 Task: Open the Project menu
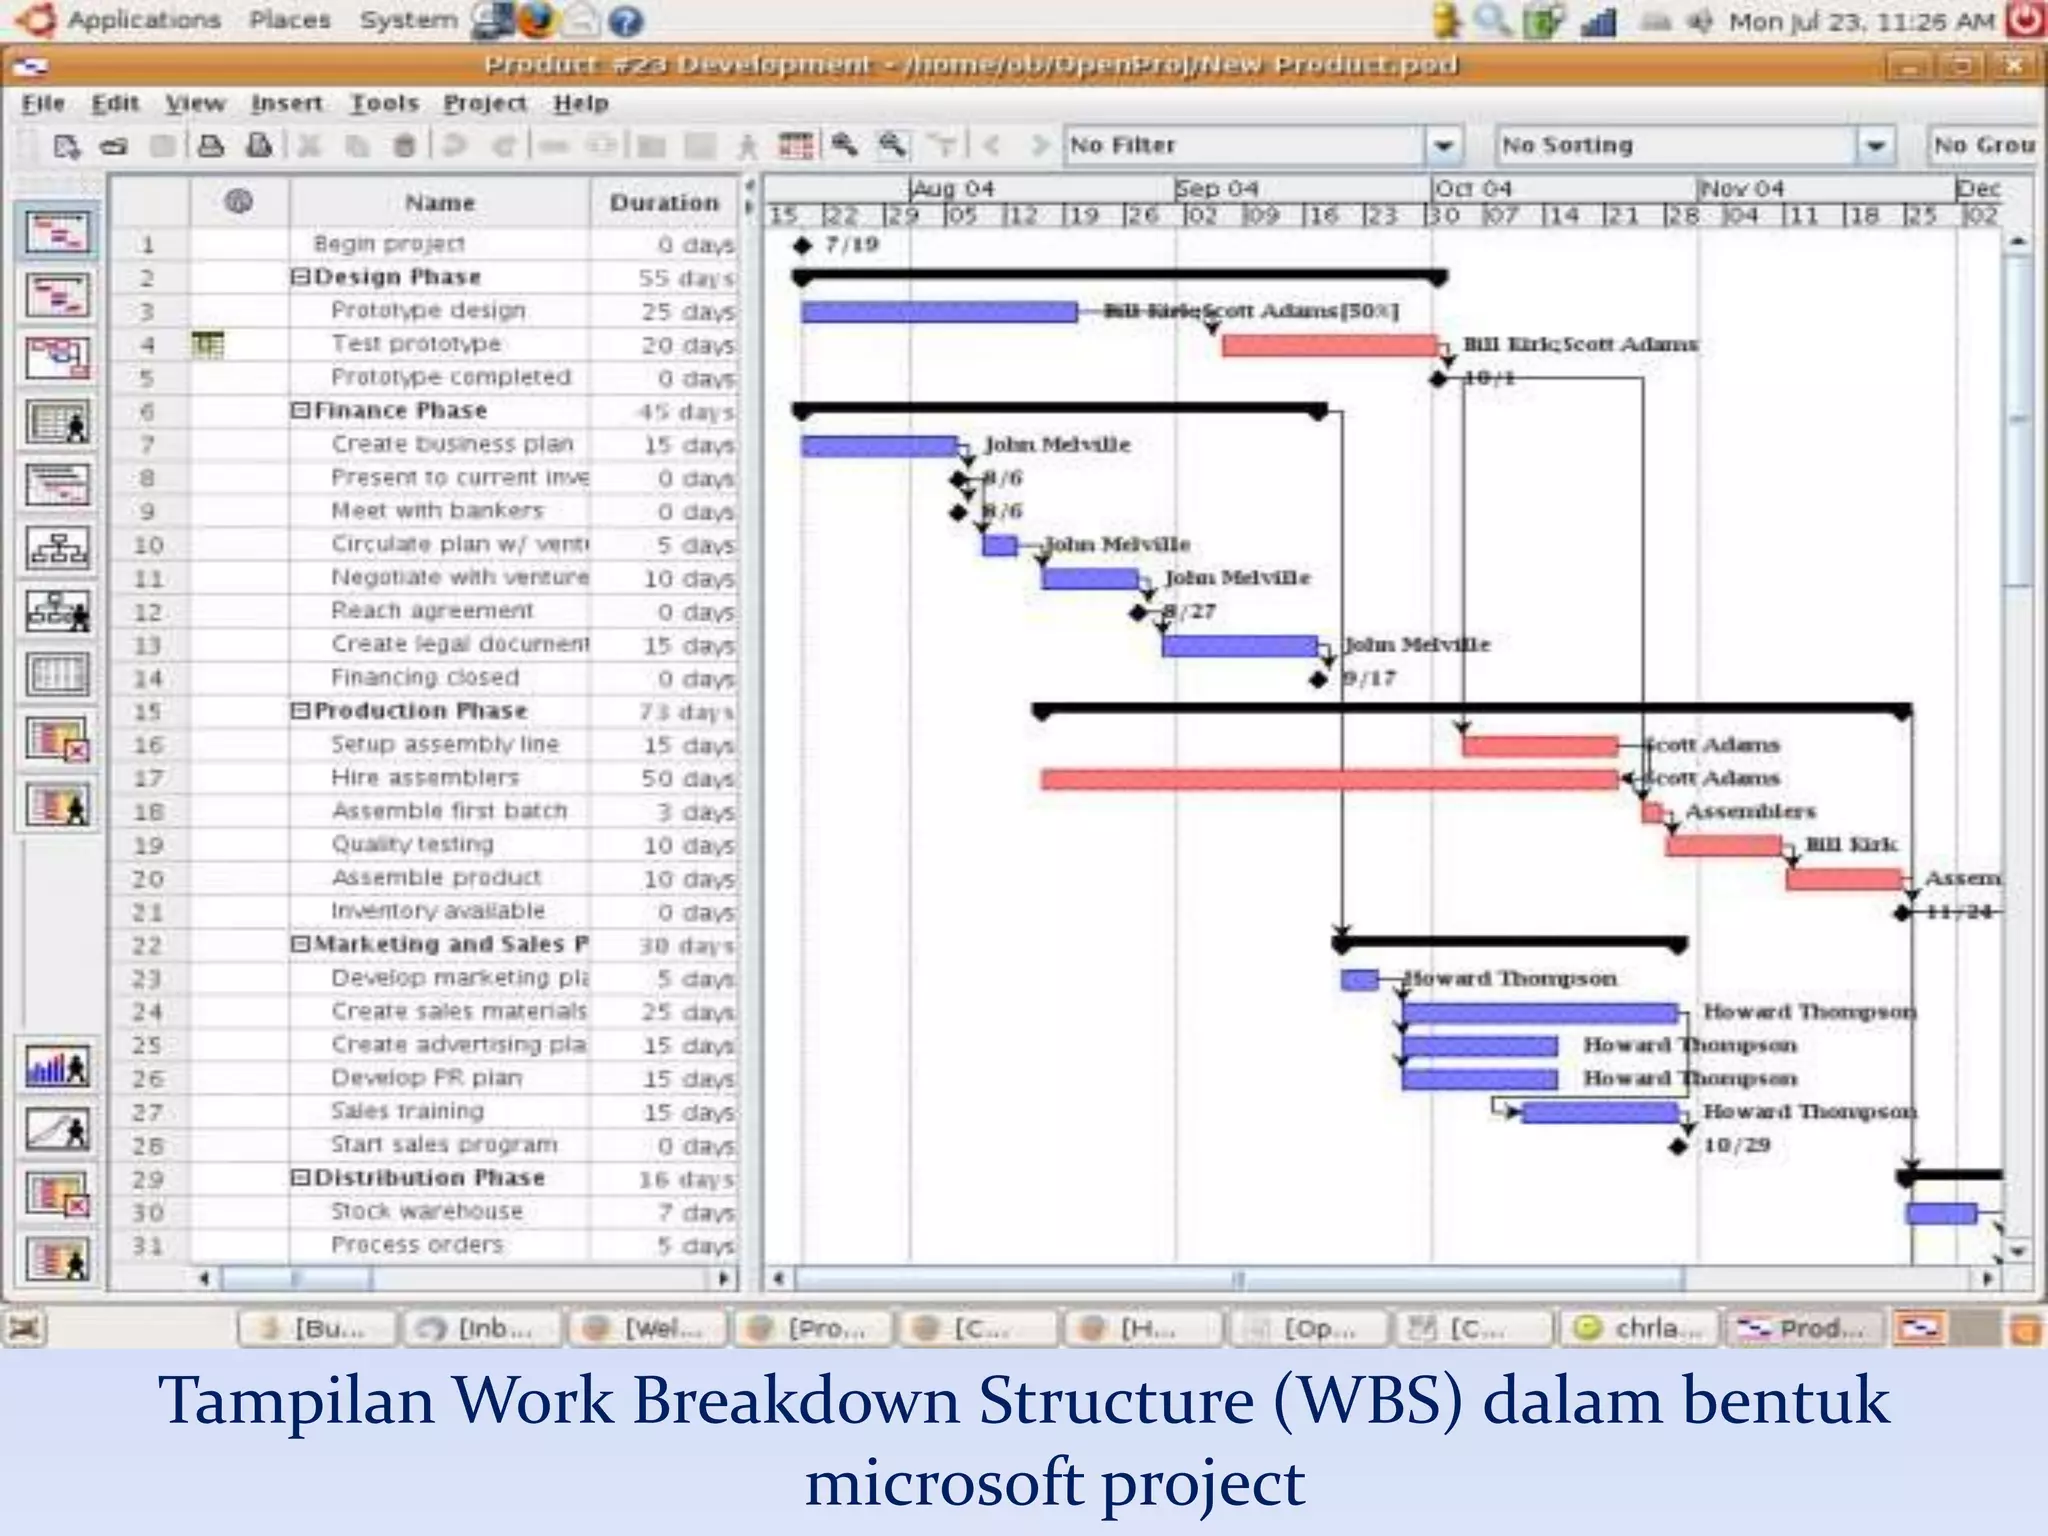(x=485, y=103)
